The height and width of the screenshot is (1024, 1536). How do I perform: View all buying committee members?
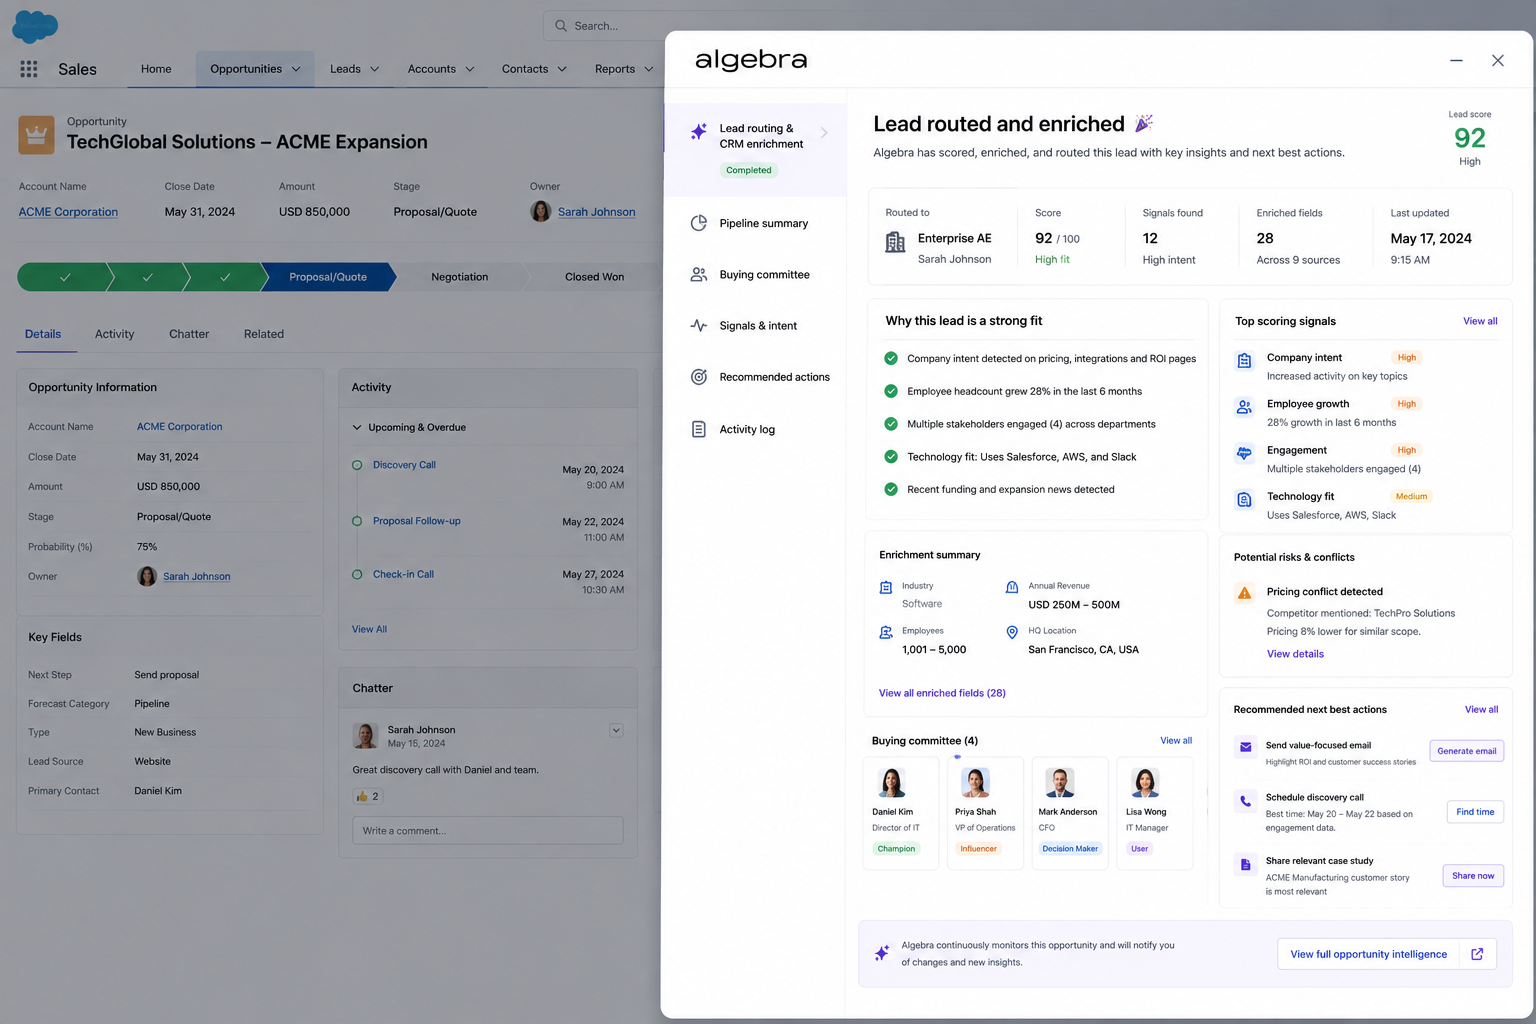(1176, 741)
